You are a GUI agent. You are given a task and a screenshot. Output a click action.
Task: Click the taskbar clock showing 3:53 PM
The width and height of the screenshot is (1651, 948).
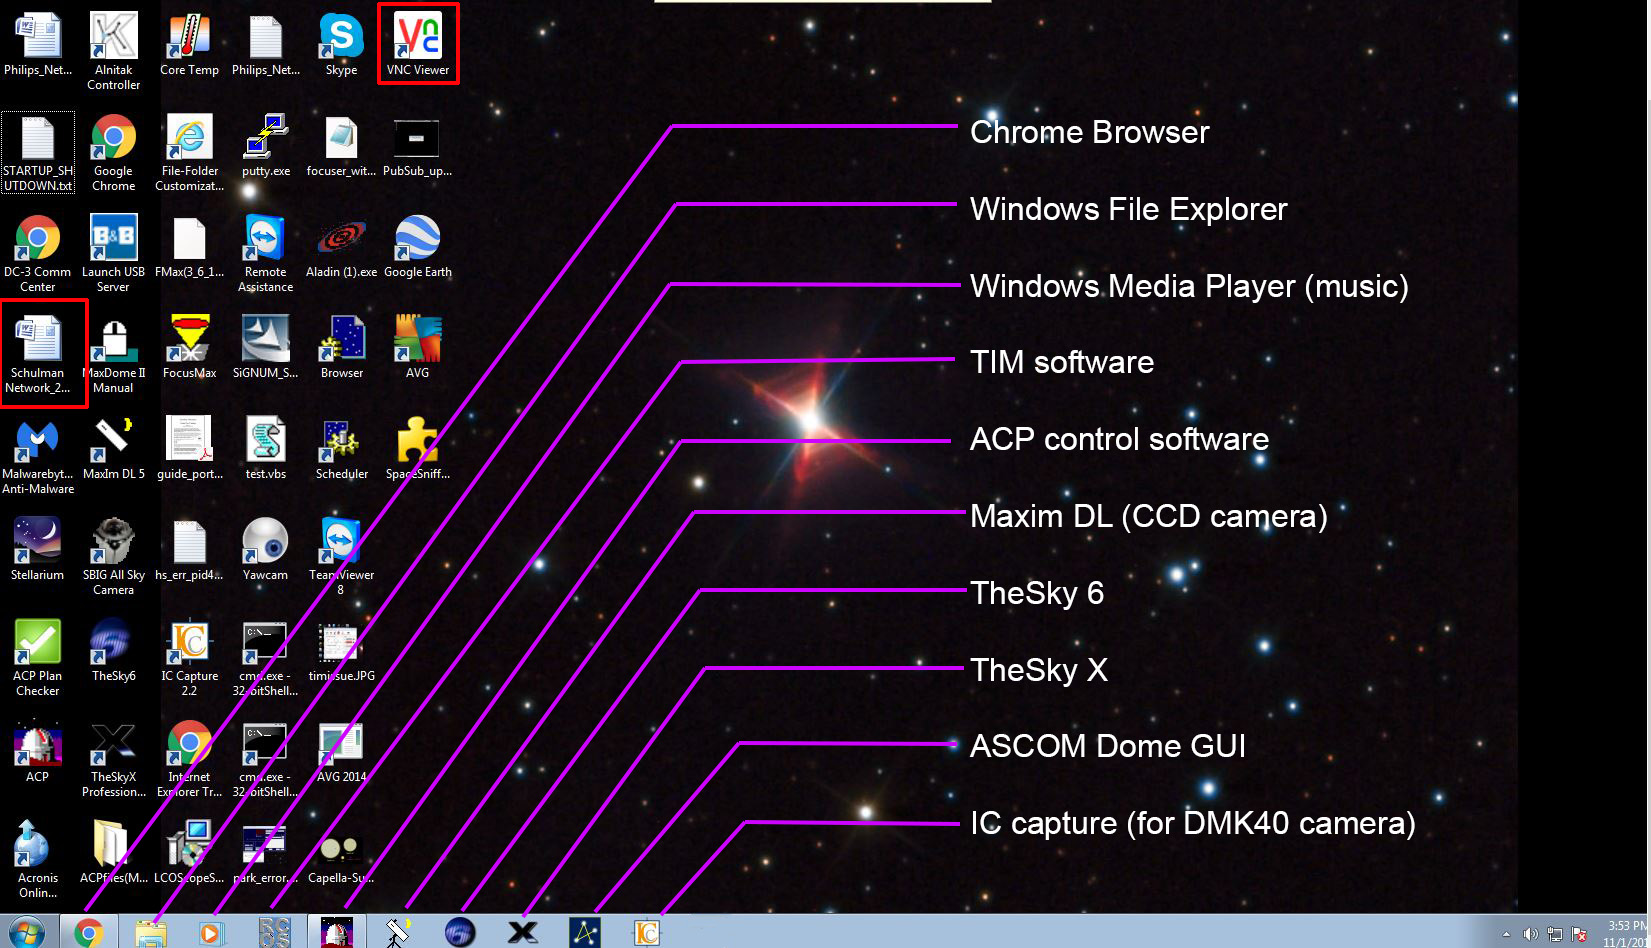tap(1628, 933)
